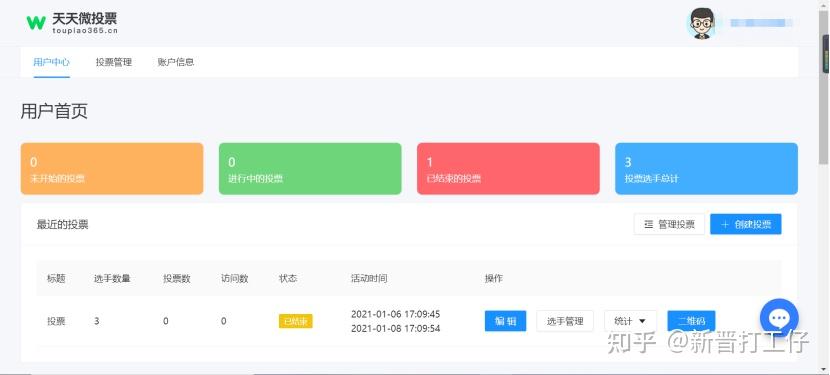The width and height of the screenshot is (830, 375).
Task: Click the 访问数 column header
Action: pyautogui.click(x=234, y=278)
